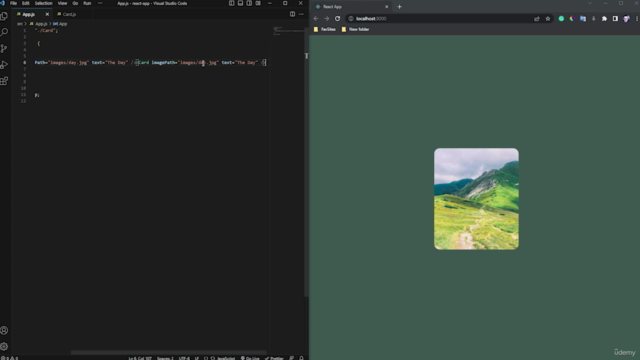Change end of line sequence LF

click(x=197, y=358)
